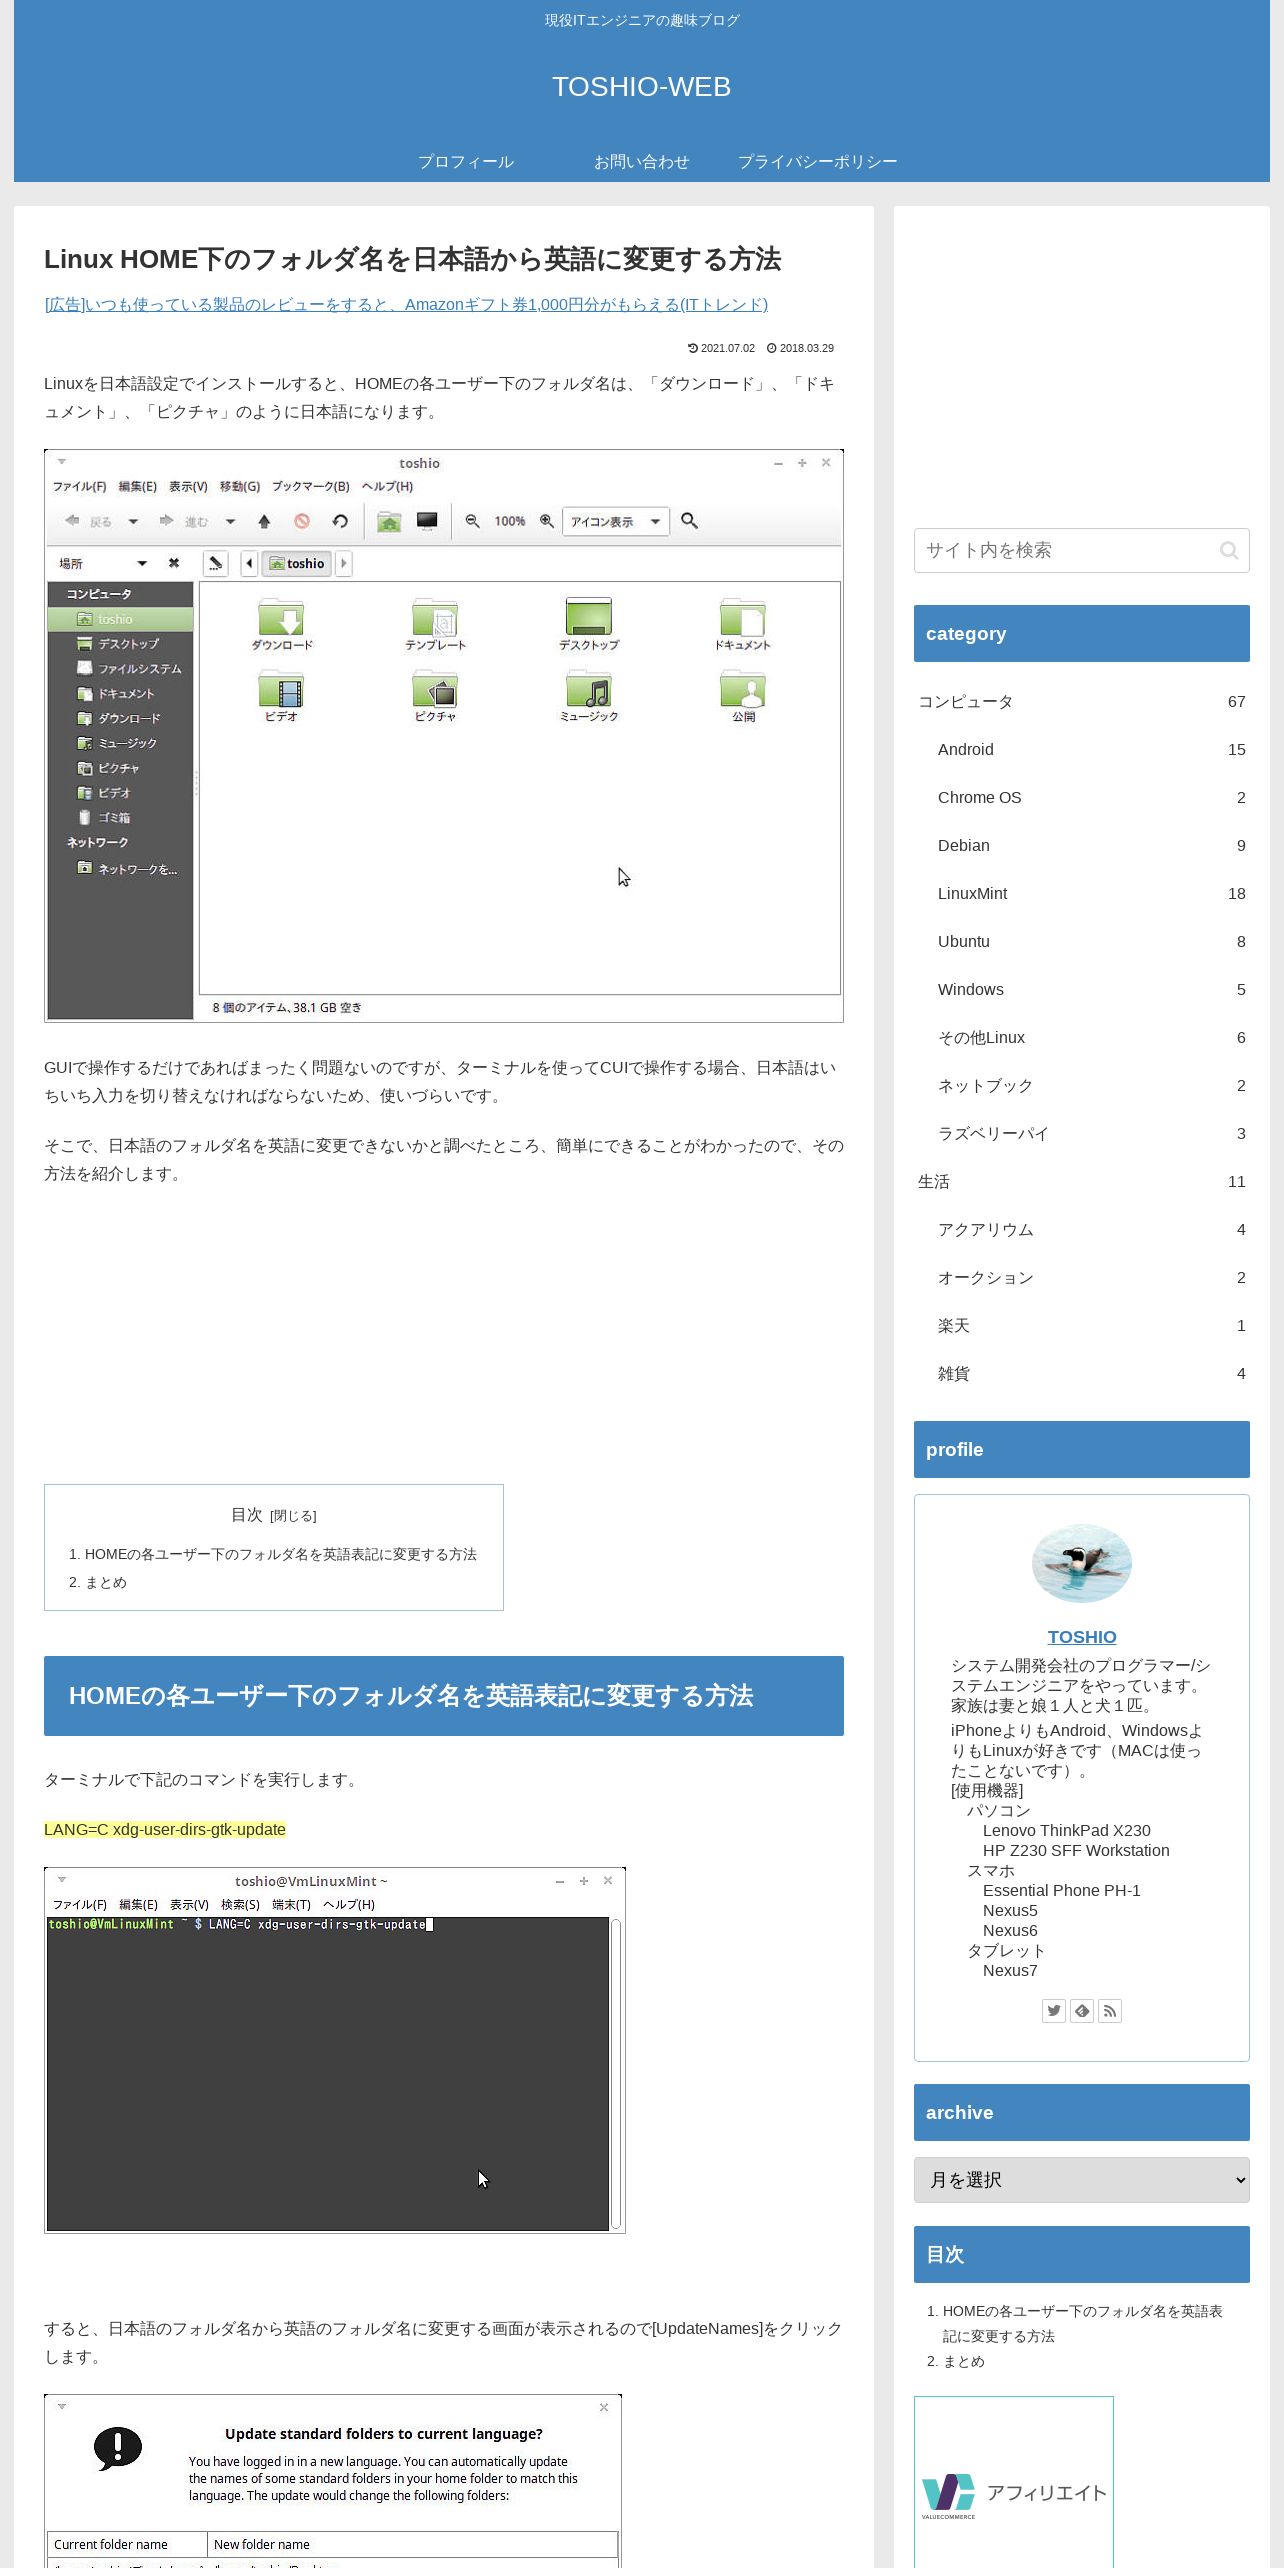Open the プライバシーポリシー navigation menu item

click(818, 161)
